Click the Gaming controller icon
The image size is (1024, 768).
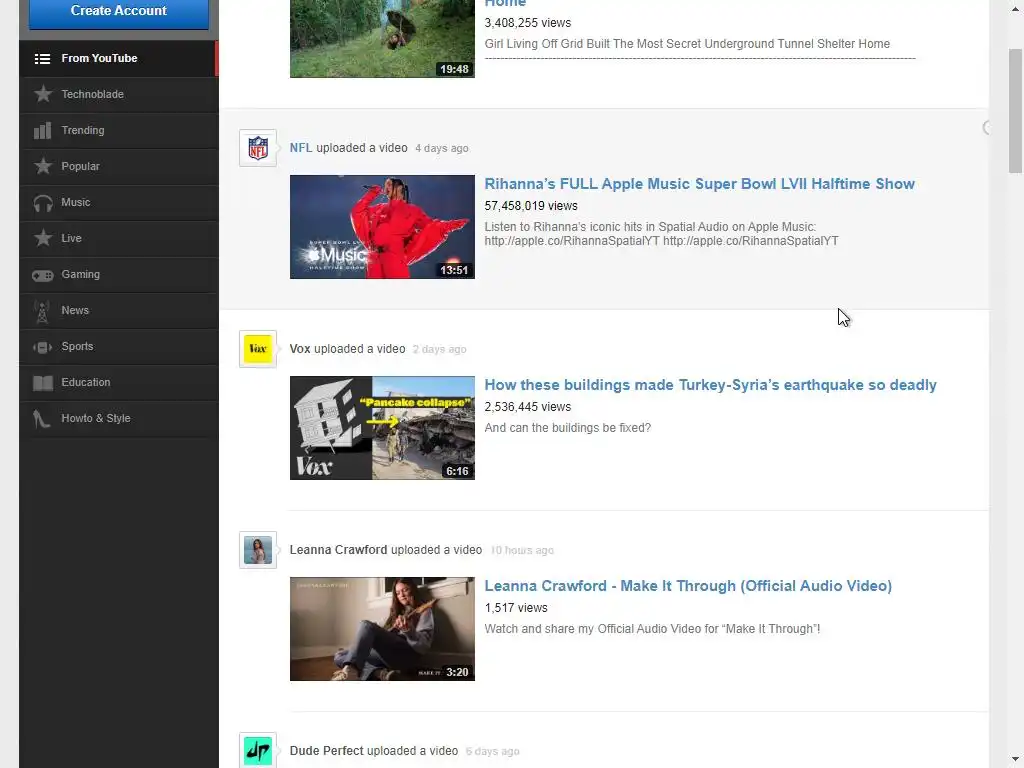pos(43,275)
